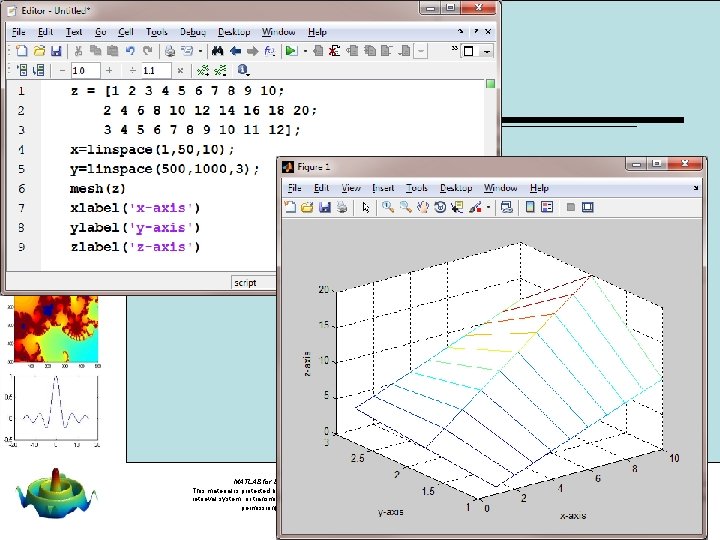Select Zoom In tool in Figure 1
Viewport: 720px width, 540px height.
(x=388, y=207)
